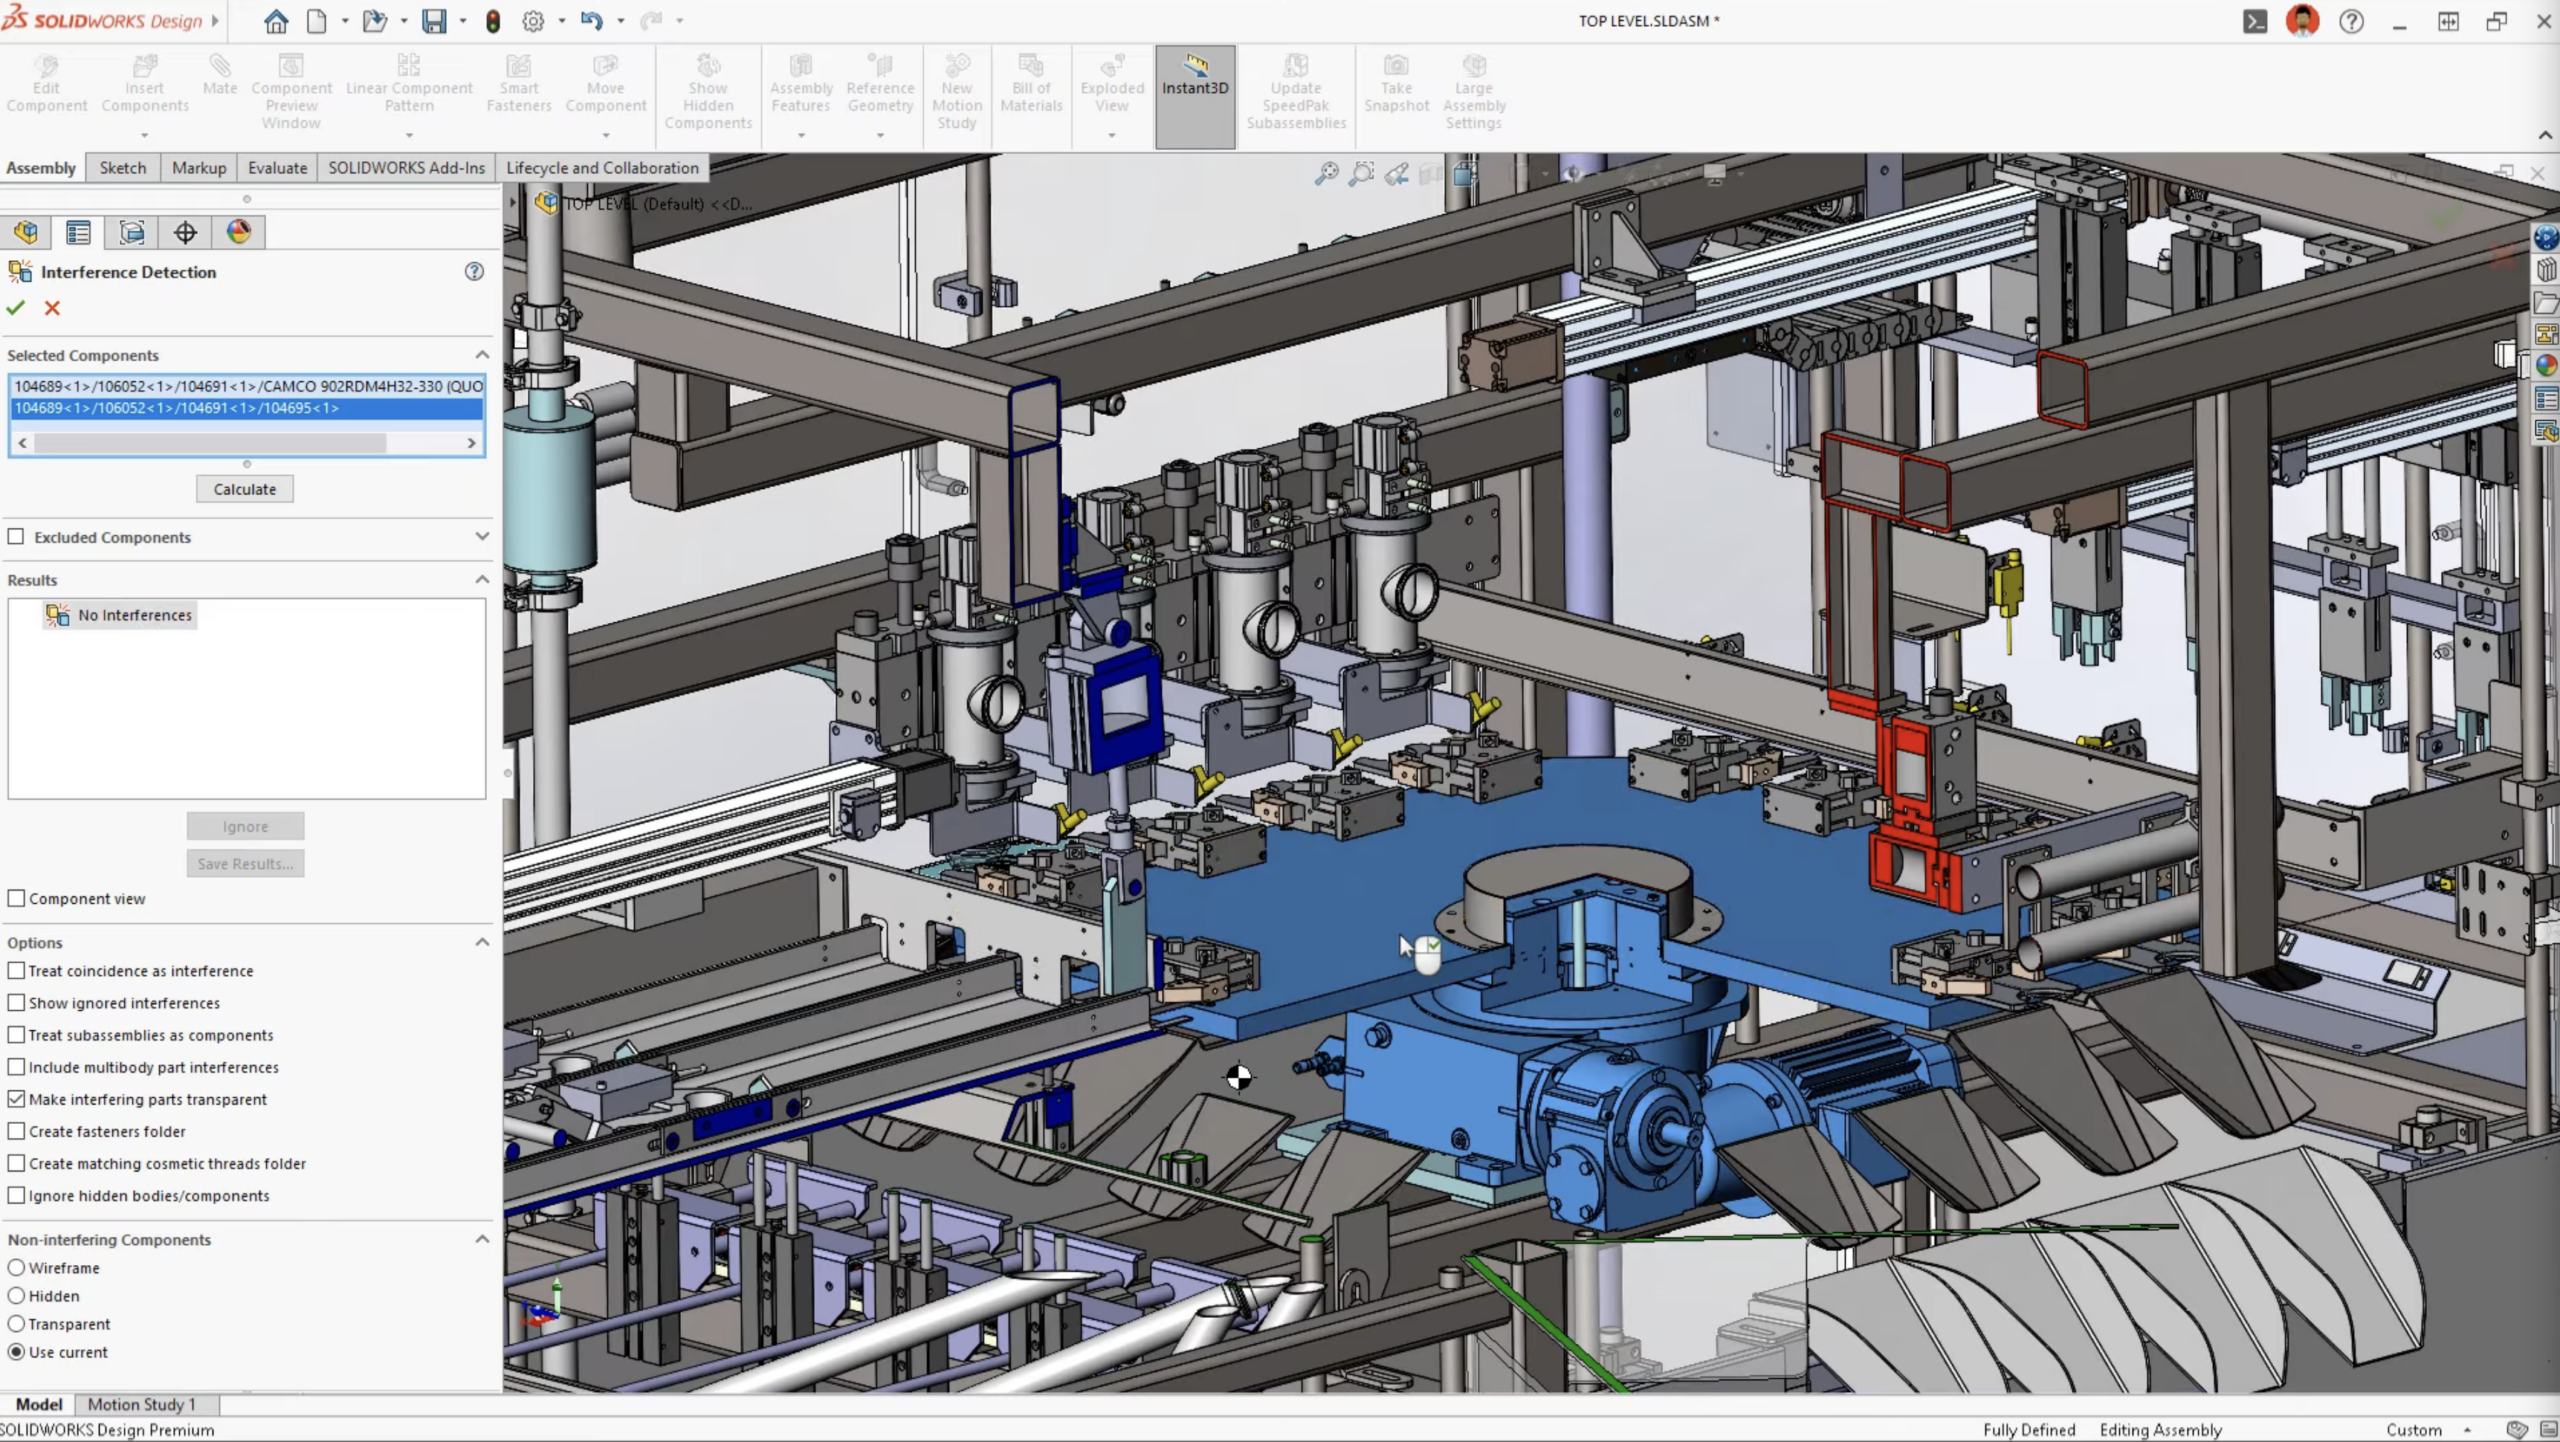Click the Interference Detection help icon
This screenshot has height=1442, width=2560.
point(474,272)
